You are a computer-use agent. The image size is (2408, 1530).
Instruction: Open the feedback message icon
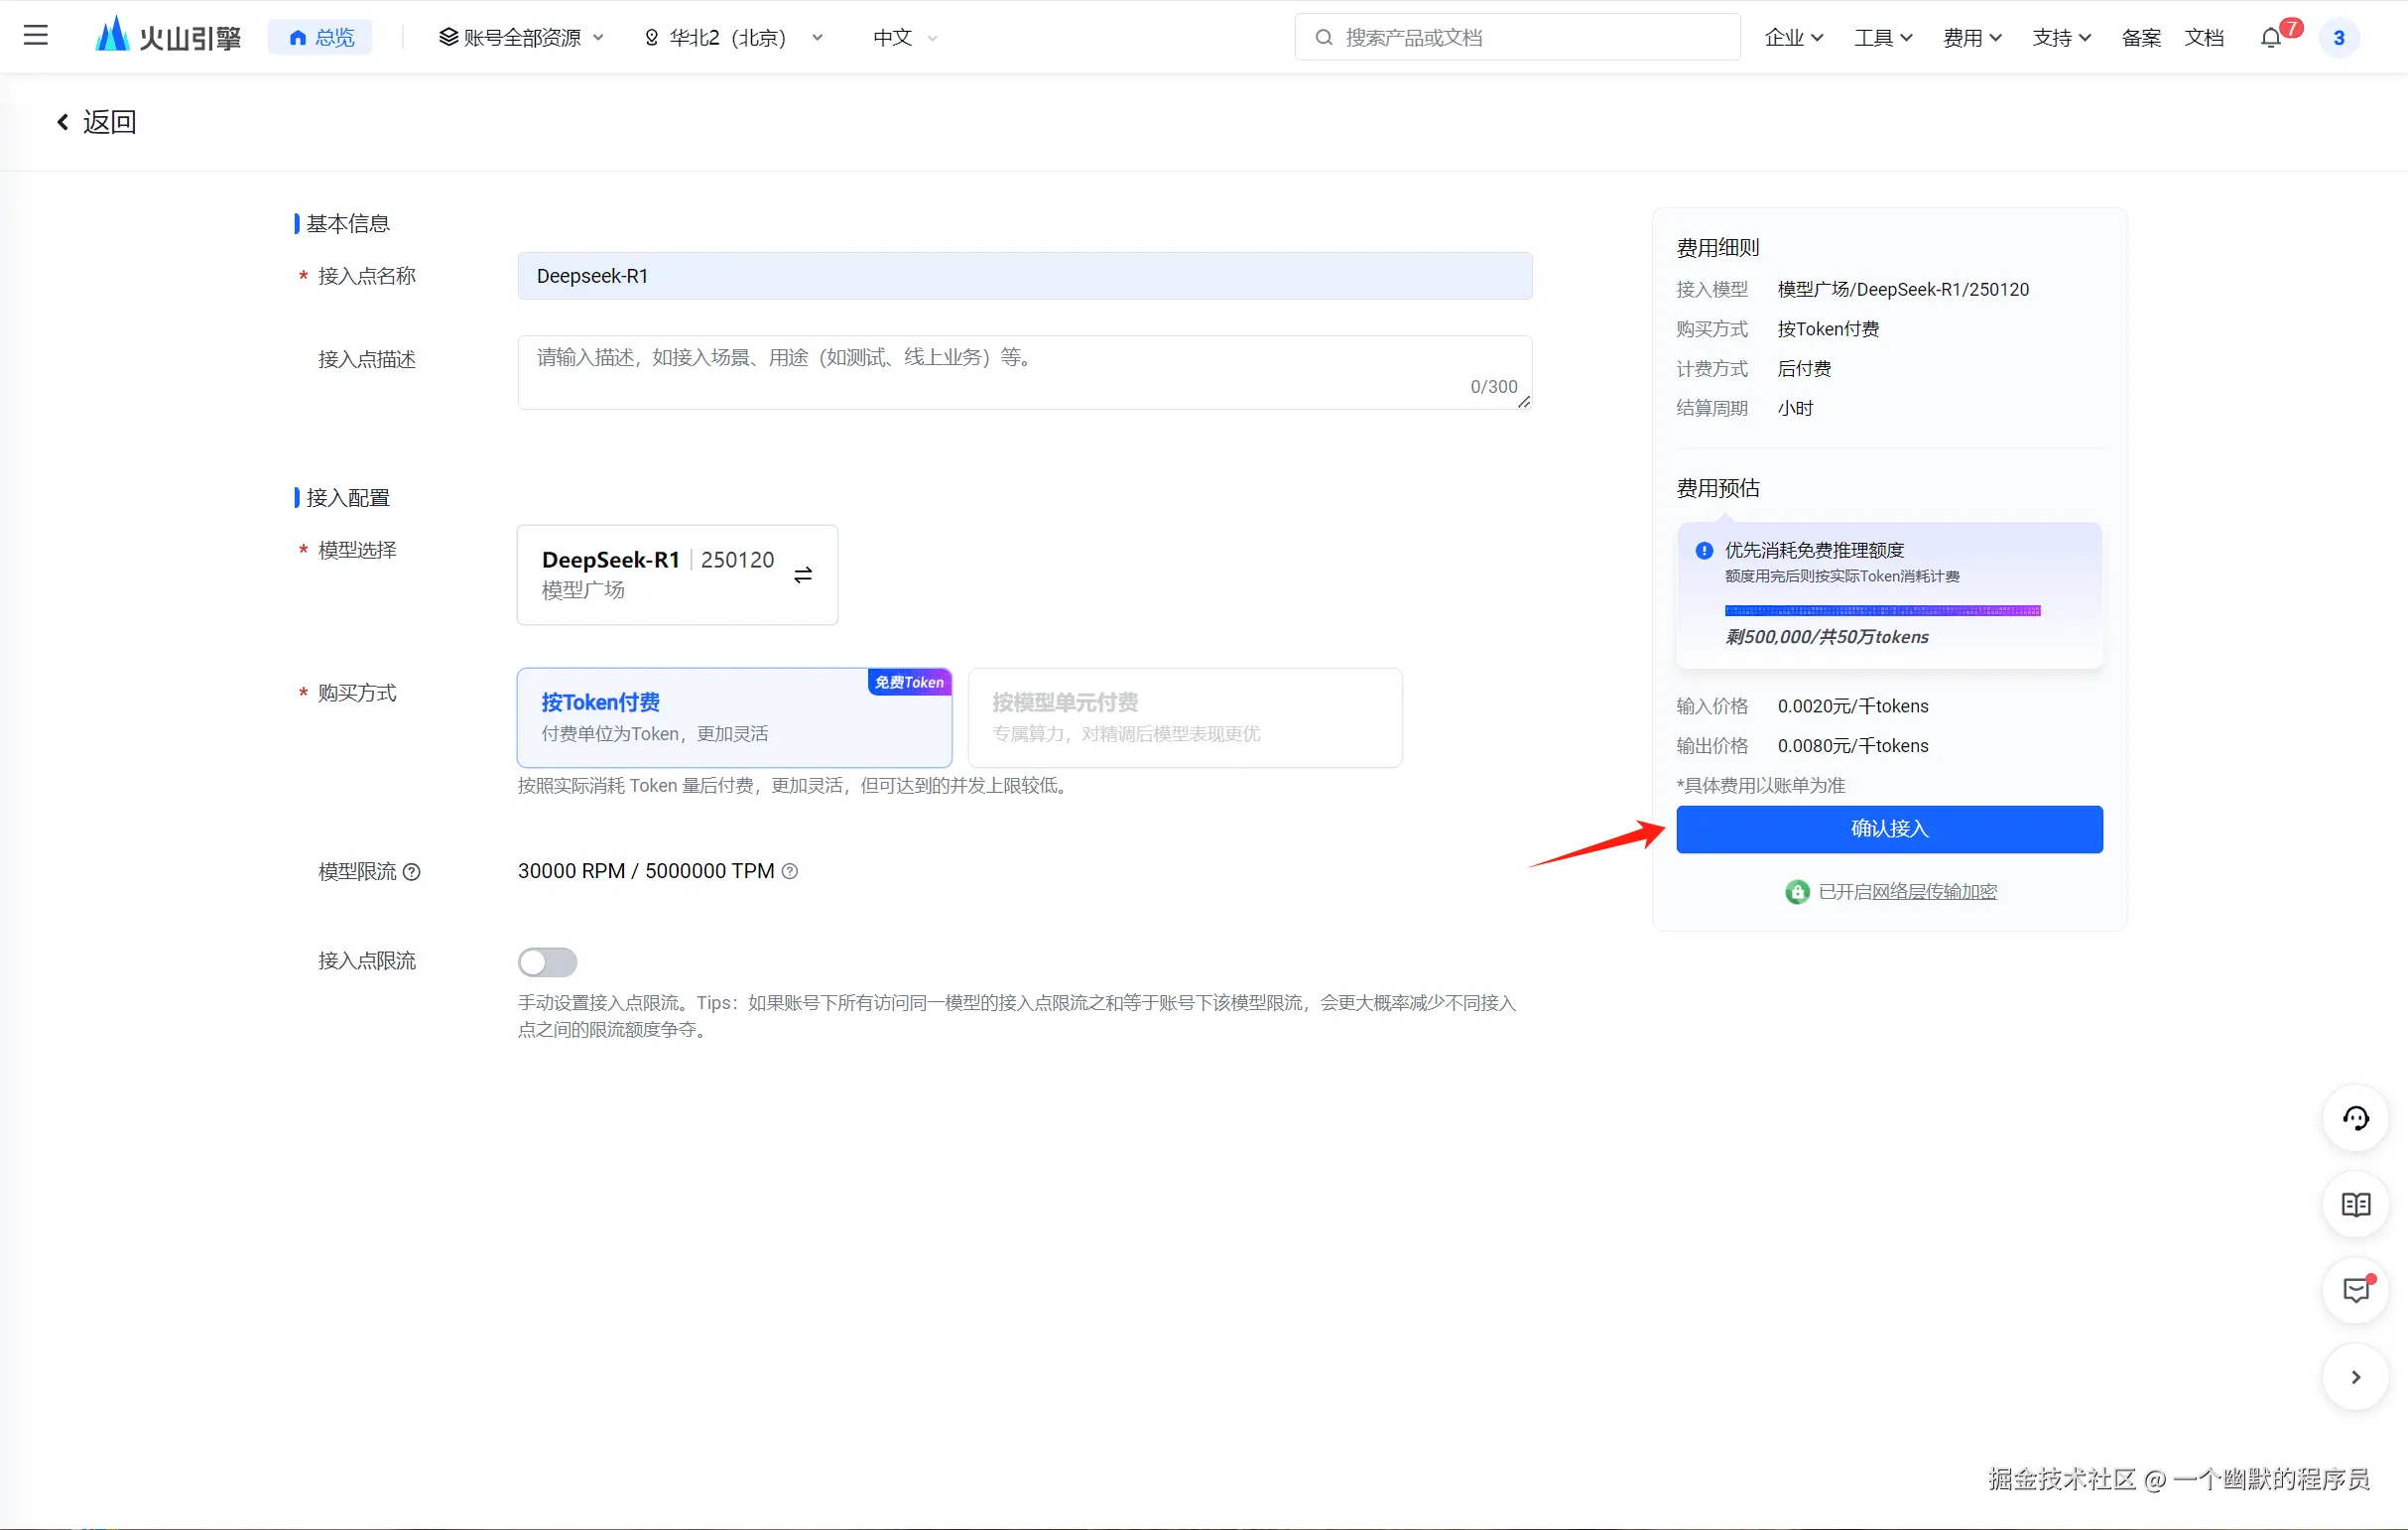(2356, 1291)
